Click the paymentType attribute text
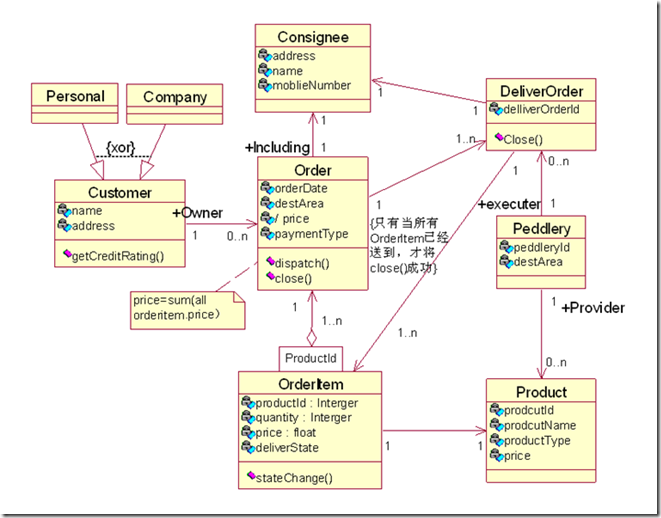Image resolution: width=661 pixels, height=518 pixels. [x=312, y=234]
